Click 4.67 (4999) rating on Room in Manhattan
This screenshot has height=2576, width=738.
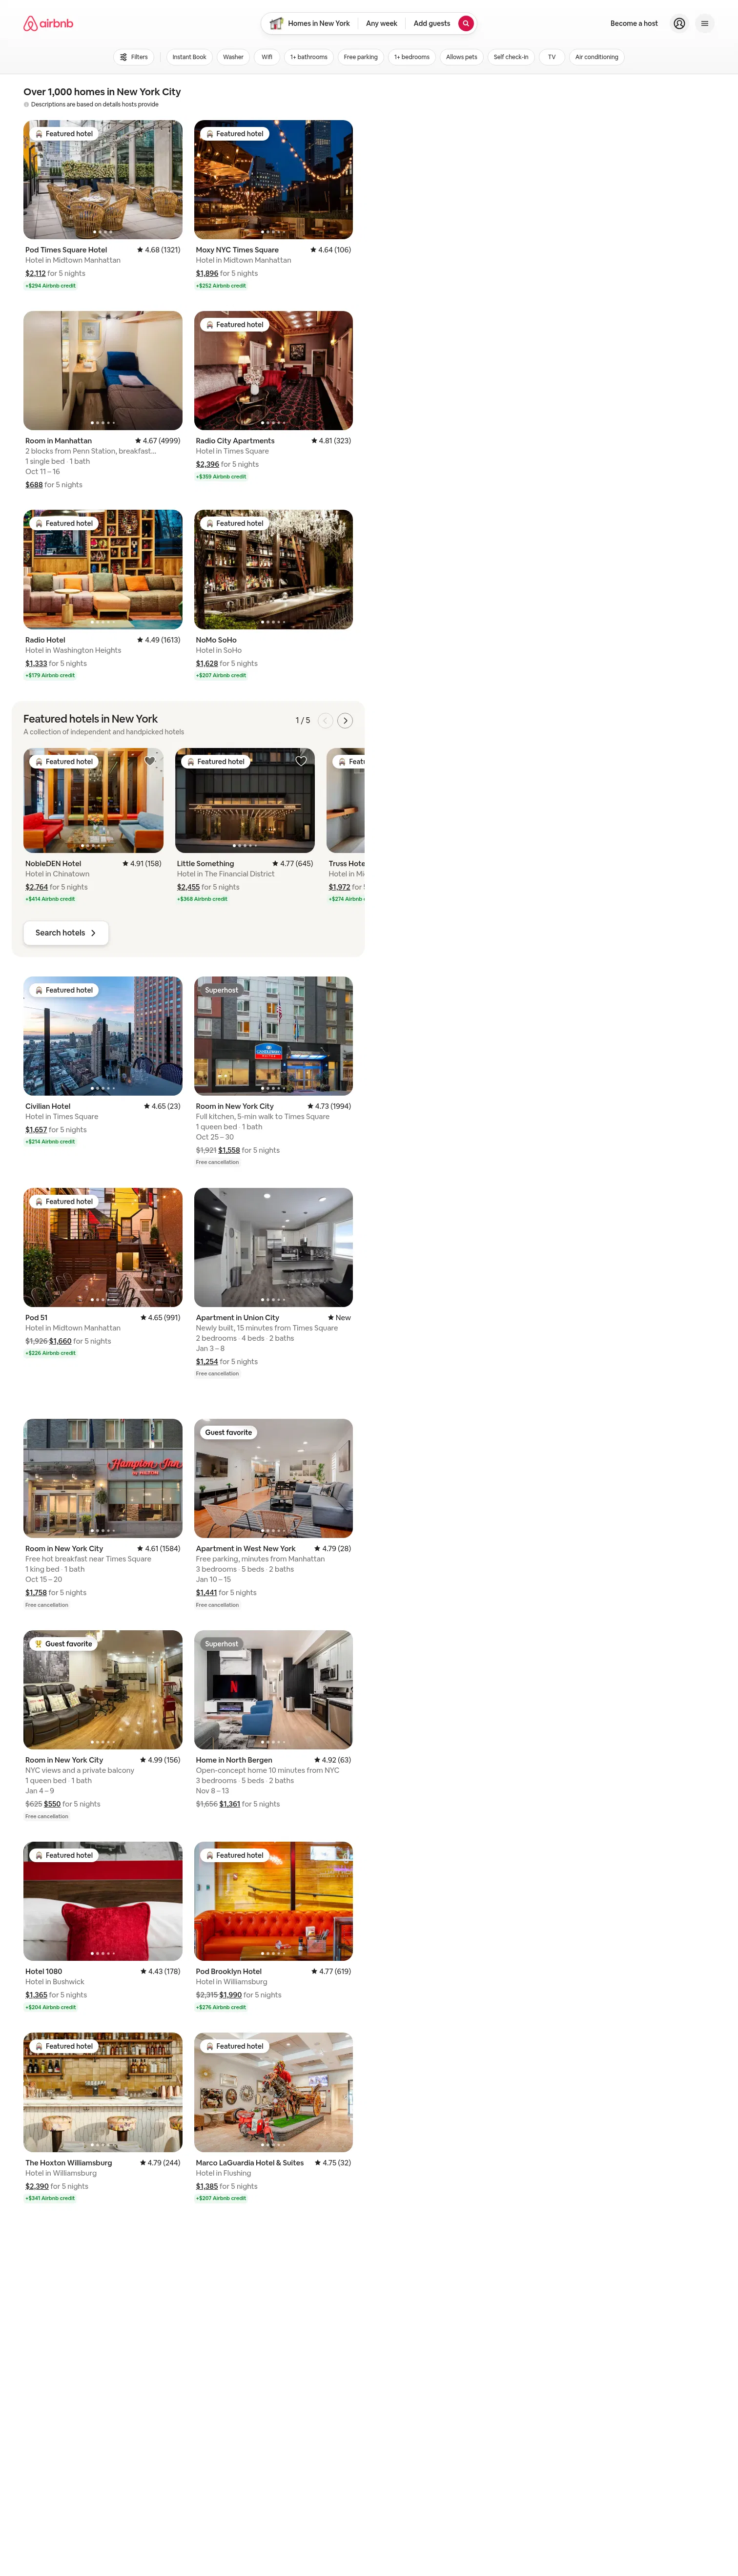coord(158,441)
